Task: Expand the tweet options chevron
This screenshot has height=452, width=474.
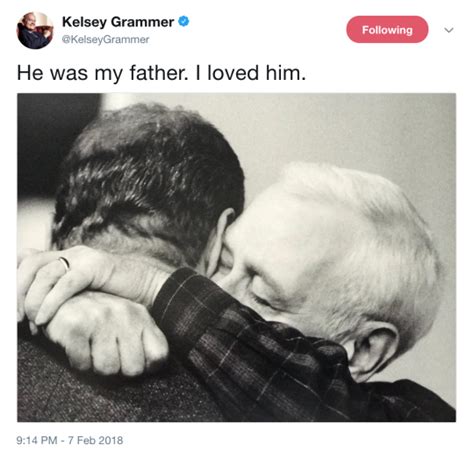Action: point(449,30)
